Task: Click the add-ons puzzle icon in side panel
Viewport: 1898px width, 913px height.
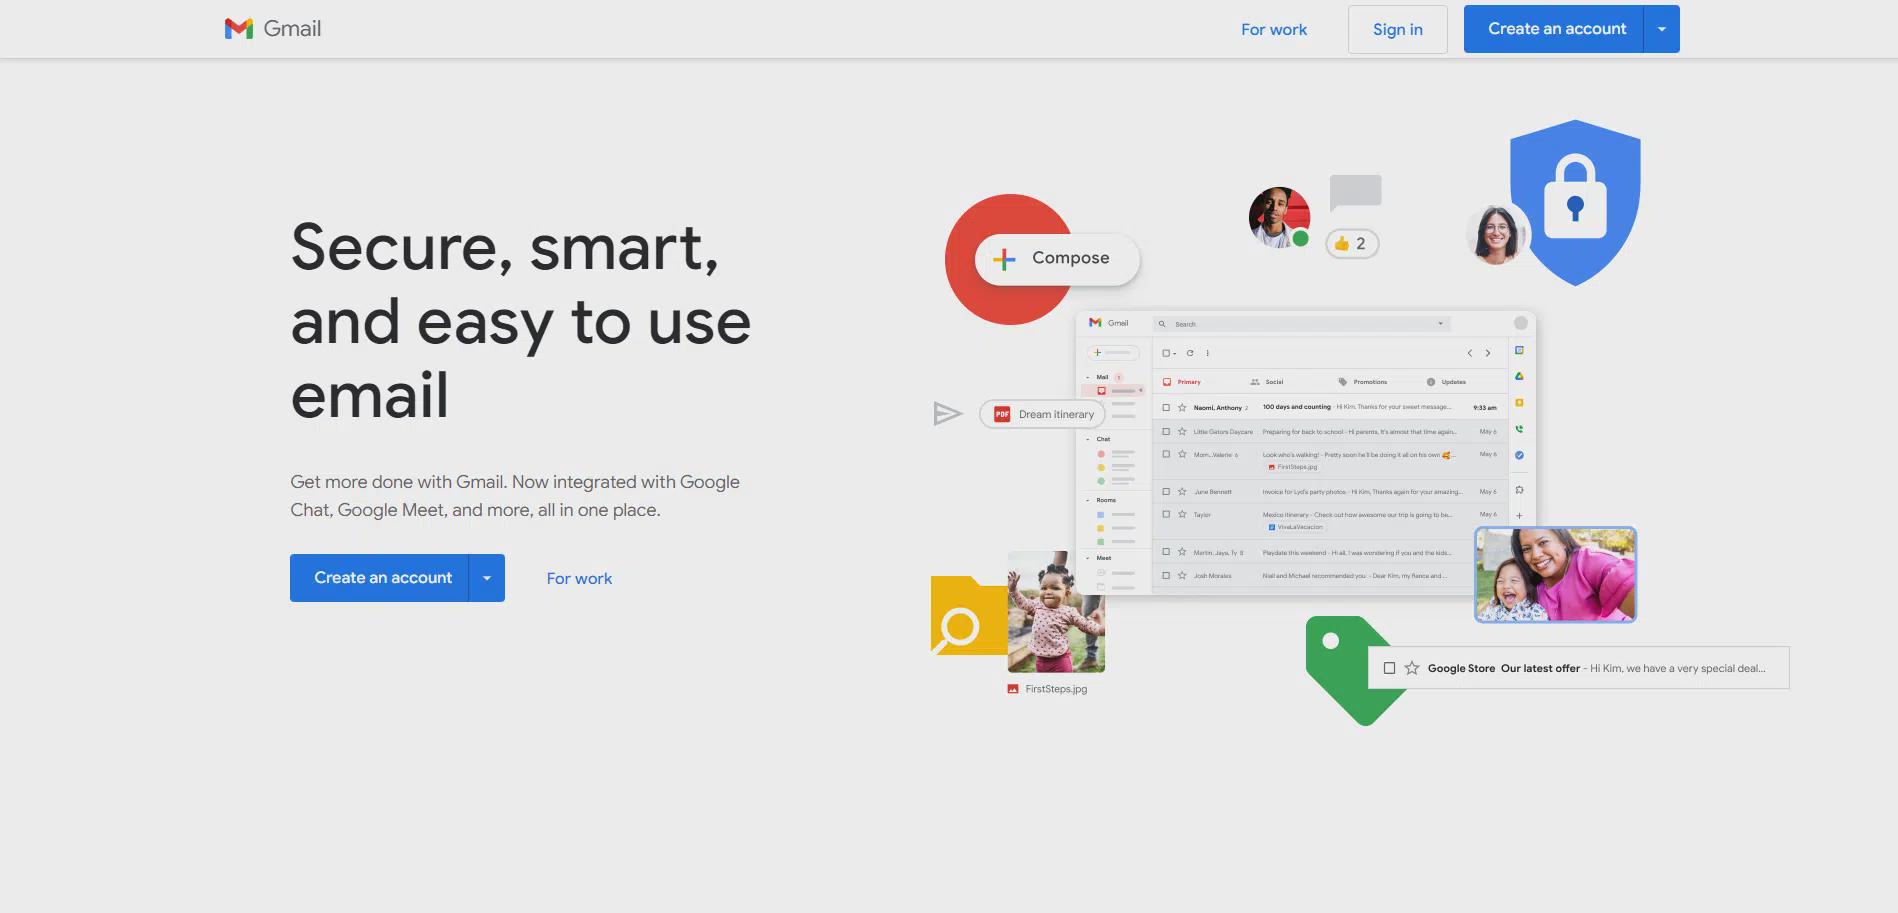Action: pos(1519,490)
